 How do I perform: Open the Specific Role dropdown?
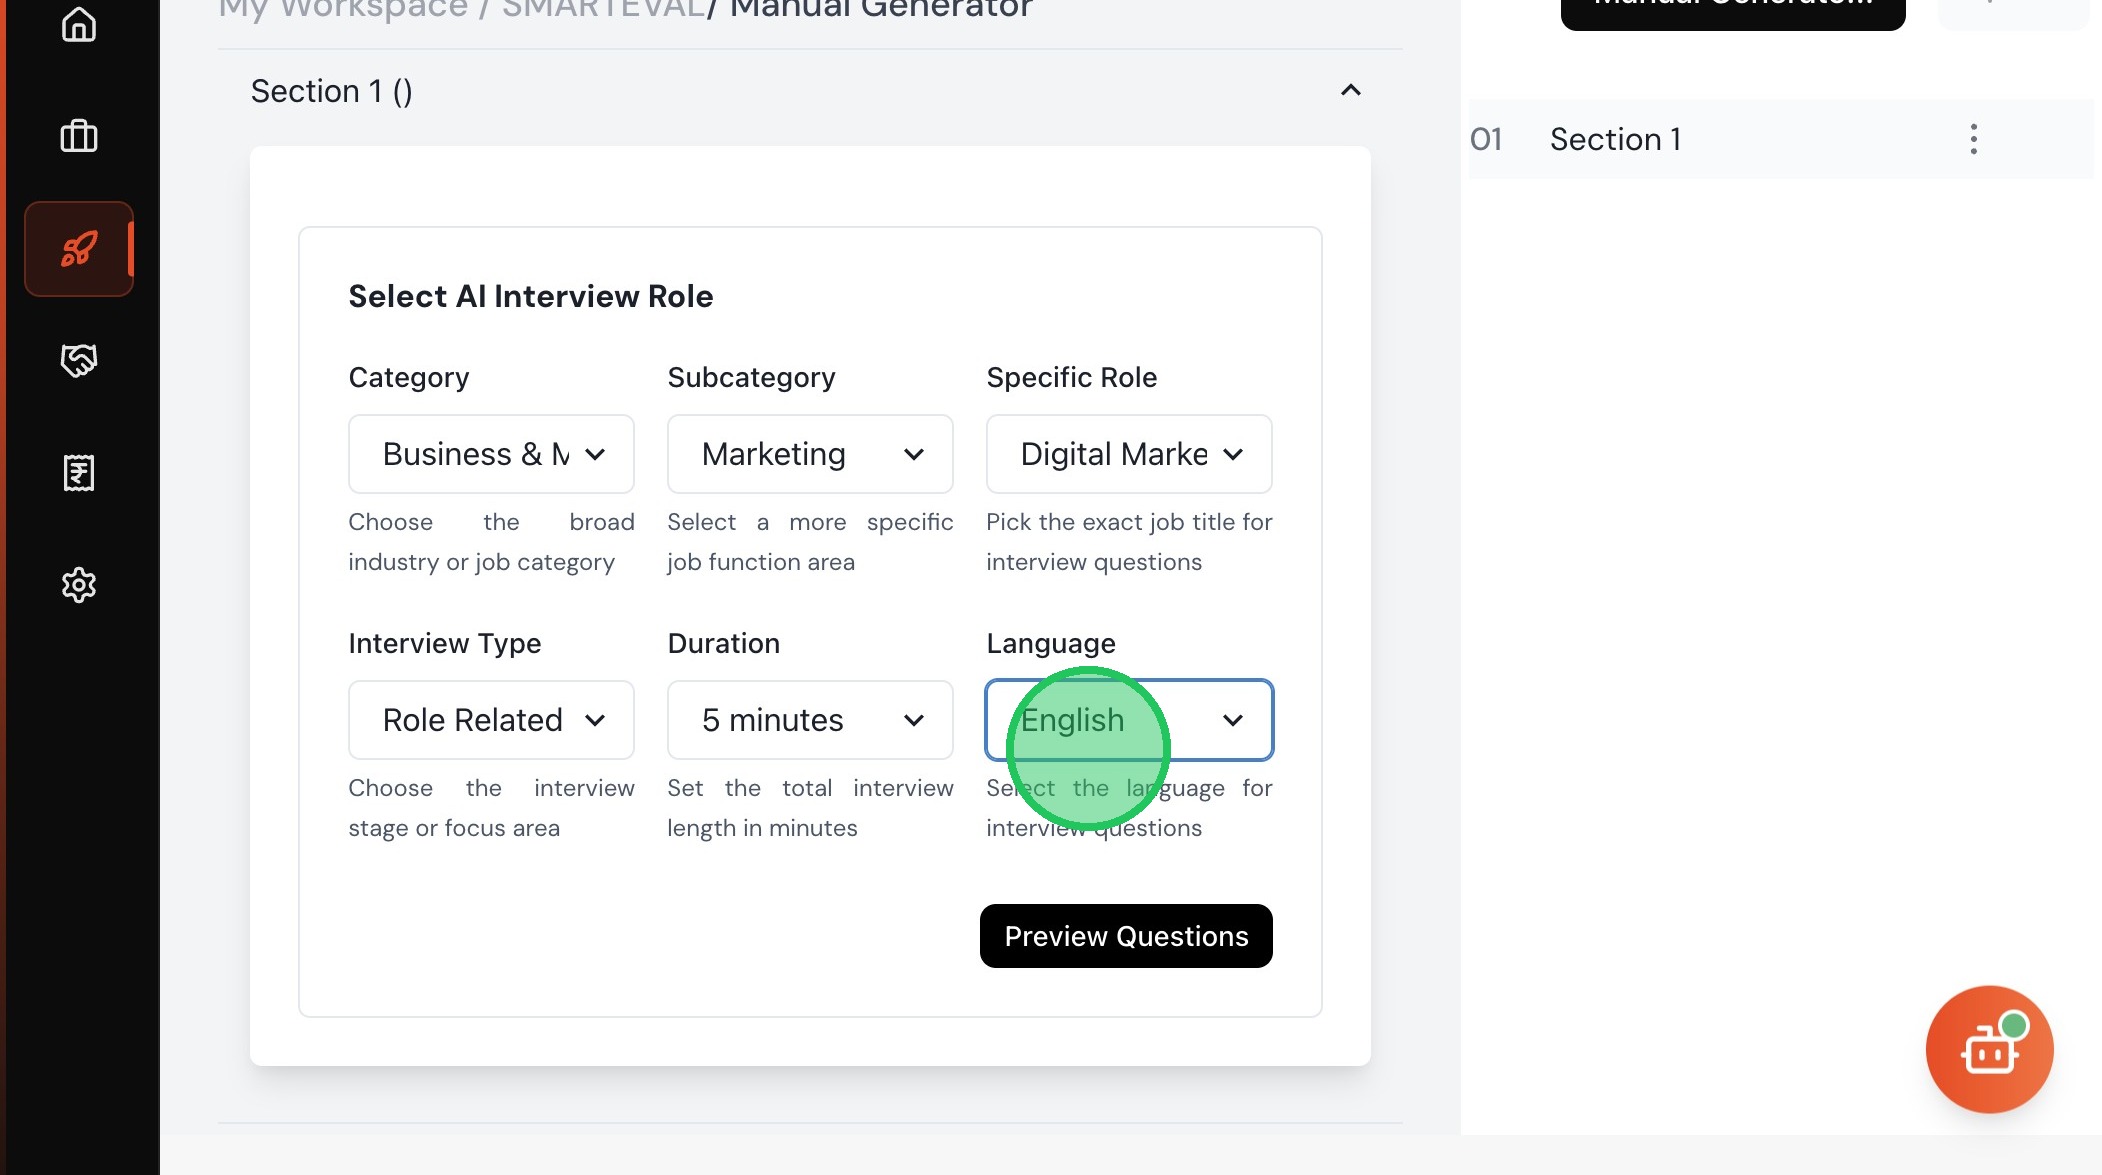tap(1129, 454)
